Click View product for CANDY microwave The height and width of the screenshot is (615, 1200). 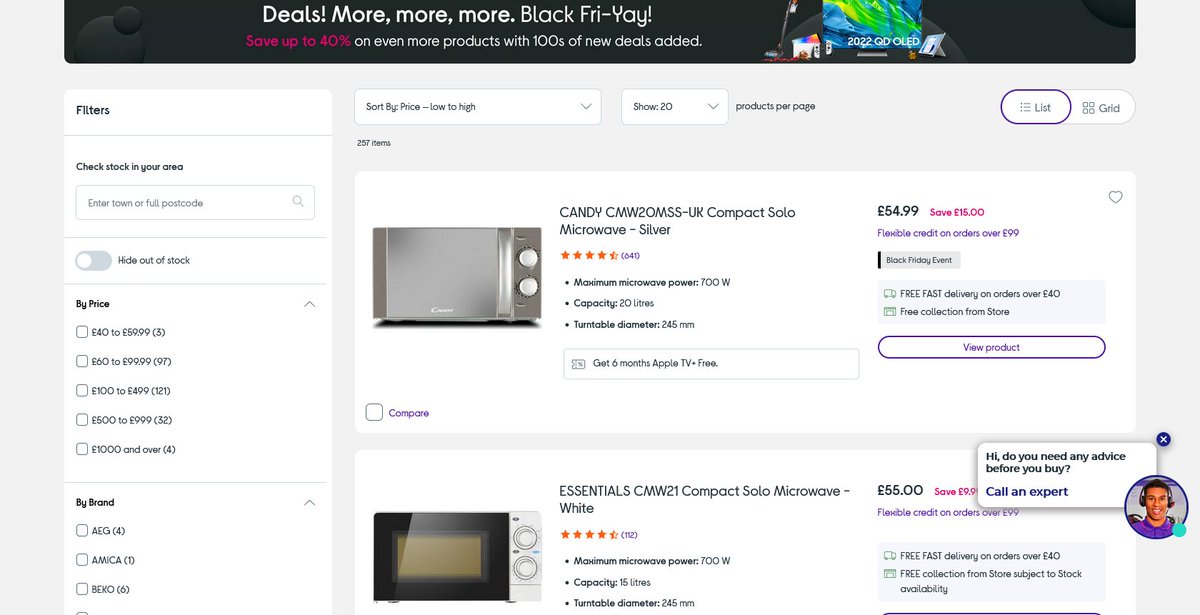tap(992, 347)
